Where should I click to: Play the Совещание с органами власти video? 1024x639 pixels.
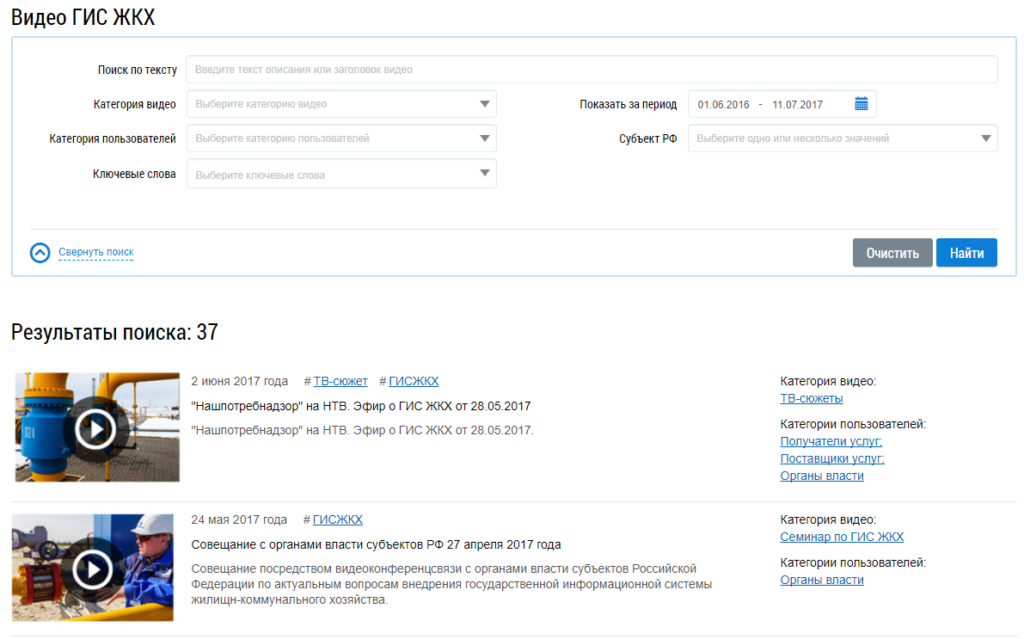click(x=93, y=568)
